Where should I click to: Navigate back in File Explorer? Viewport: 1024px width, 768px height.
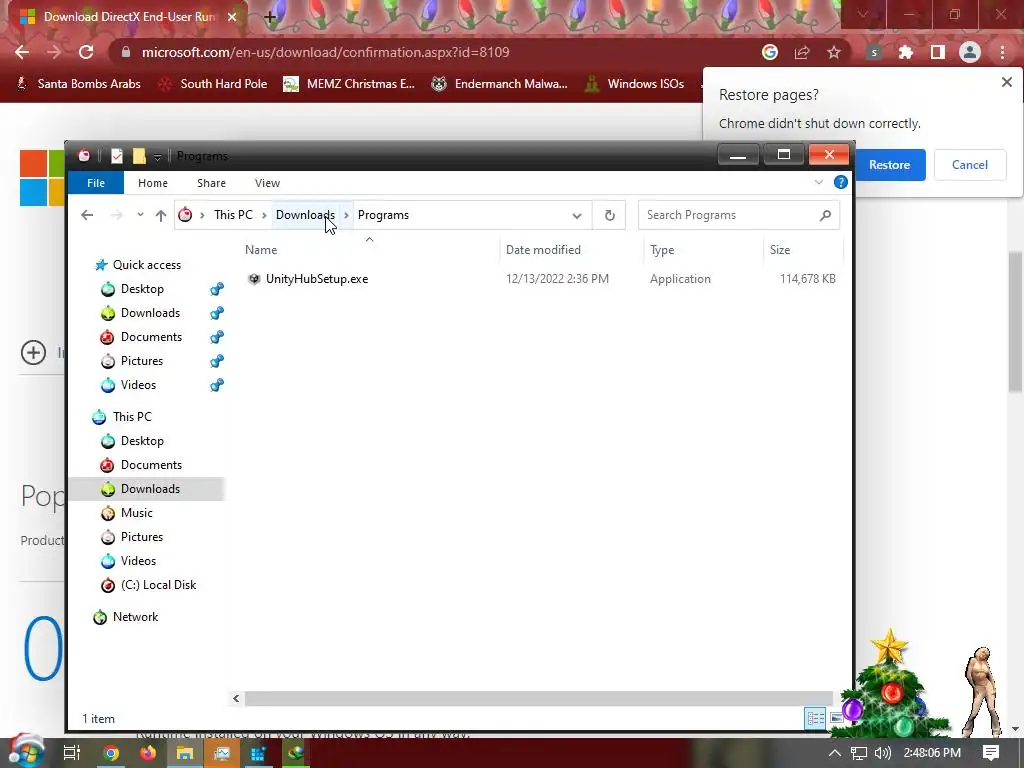click(87, 215)
